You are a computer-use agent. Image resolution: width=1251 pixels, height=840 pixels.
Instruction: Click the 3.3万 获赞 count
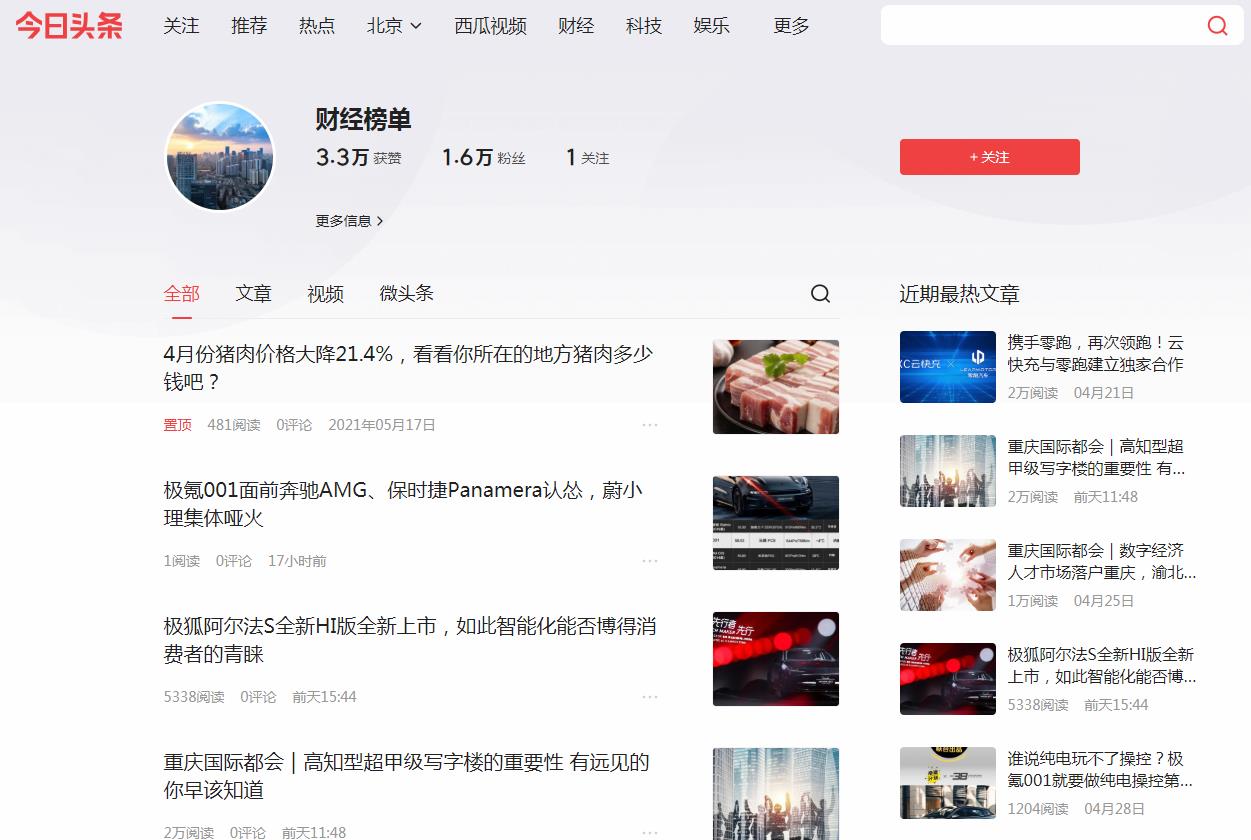(x=359, y=157)
